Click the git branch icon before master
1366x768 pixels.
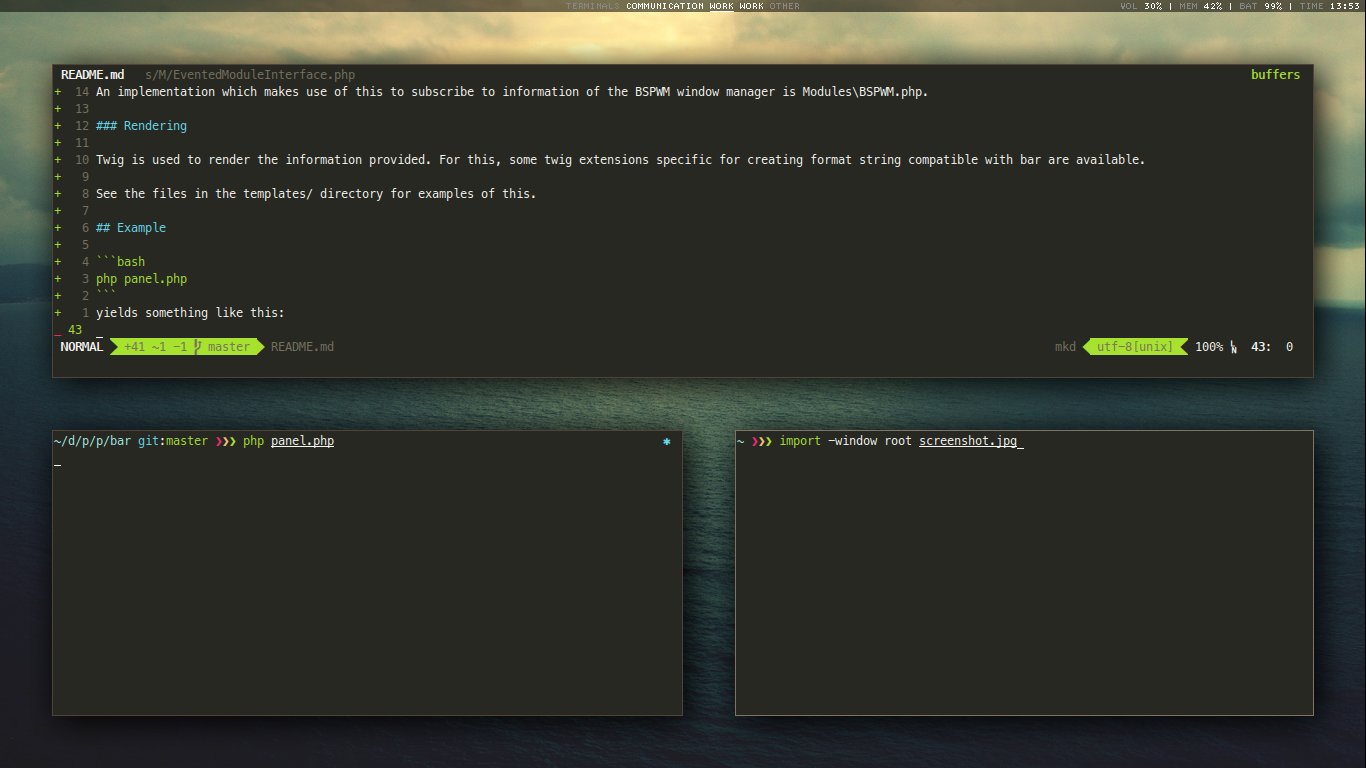pos(198,347)
